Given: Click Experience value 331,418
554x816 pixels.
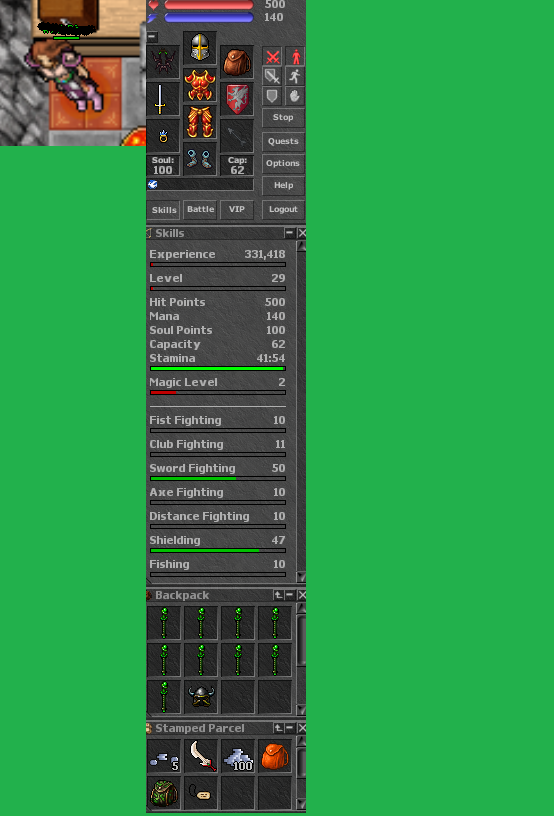Looking at the screenshot, I should click(x=265, y=254).
